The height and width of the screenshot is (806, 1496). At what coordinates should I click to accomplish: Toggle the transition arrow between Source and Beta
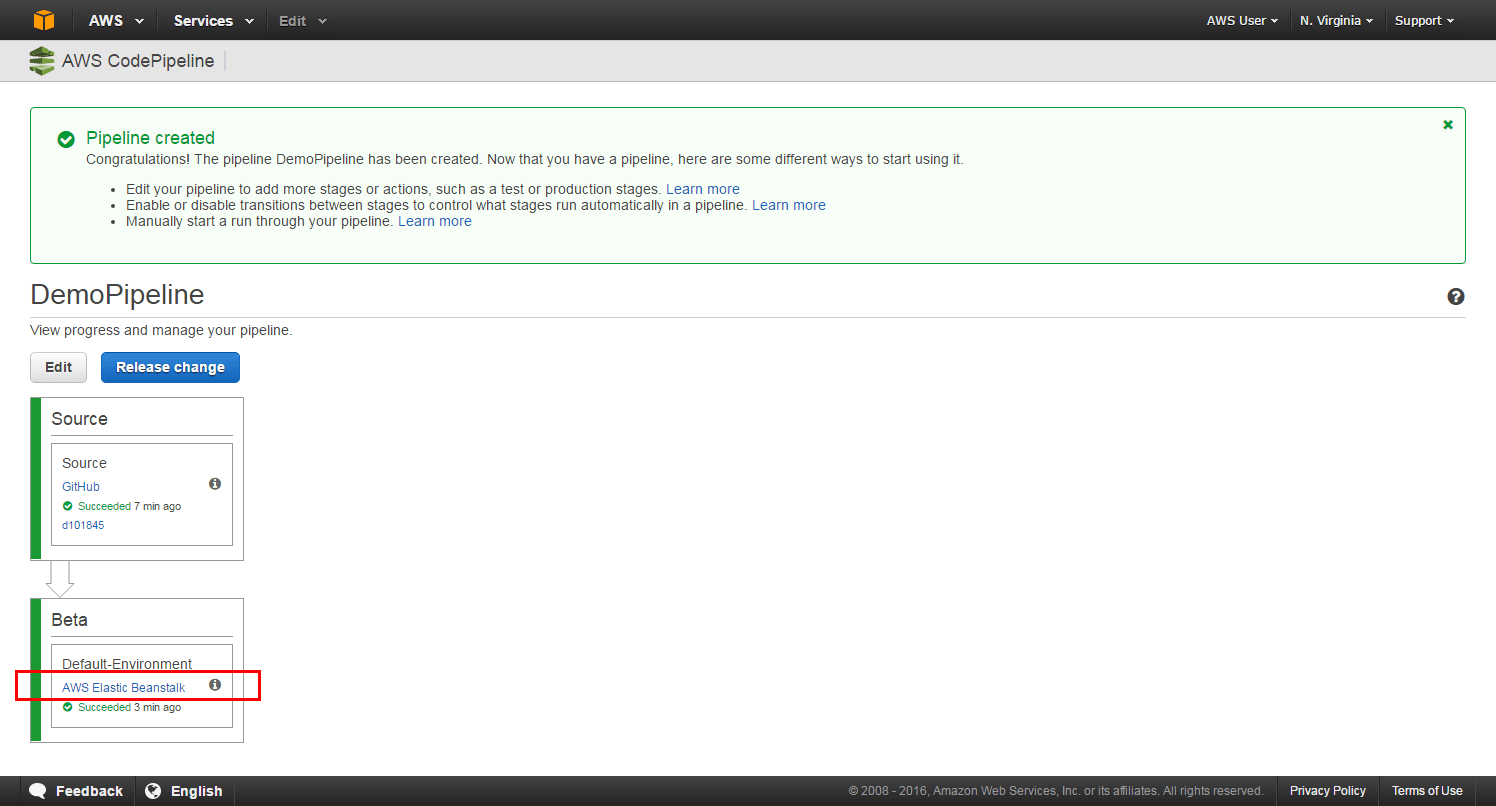tap(60, 578)
